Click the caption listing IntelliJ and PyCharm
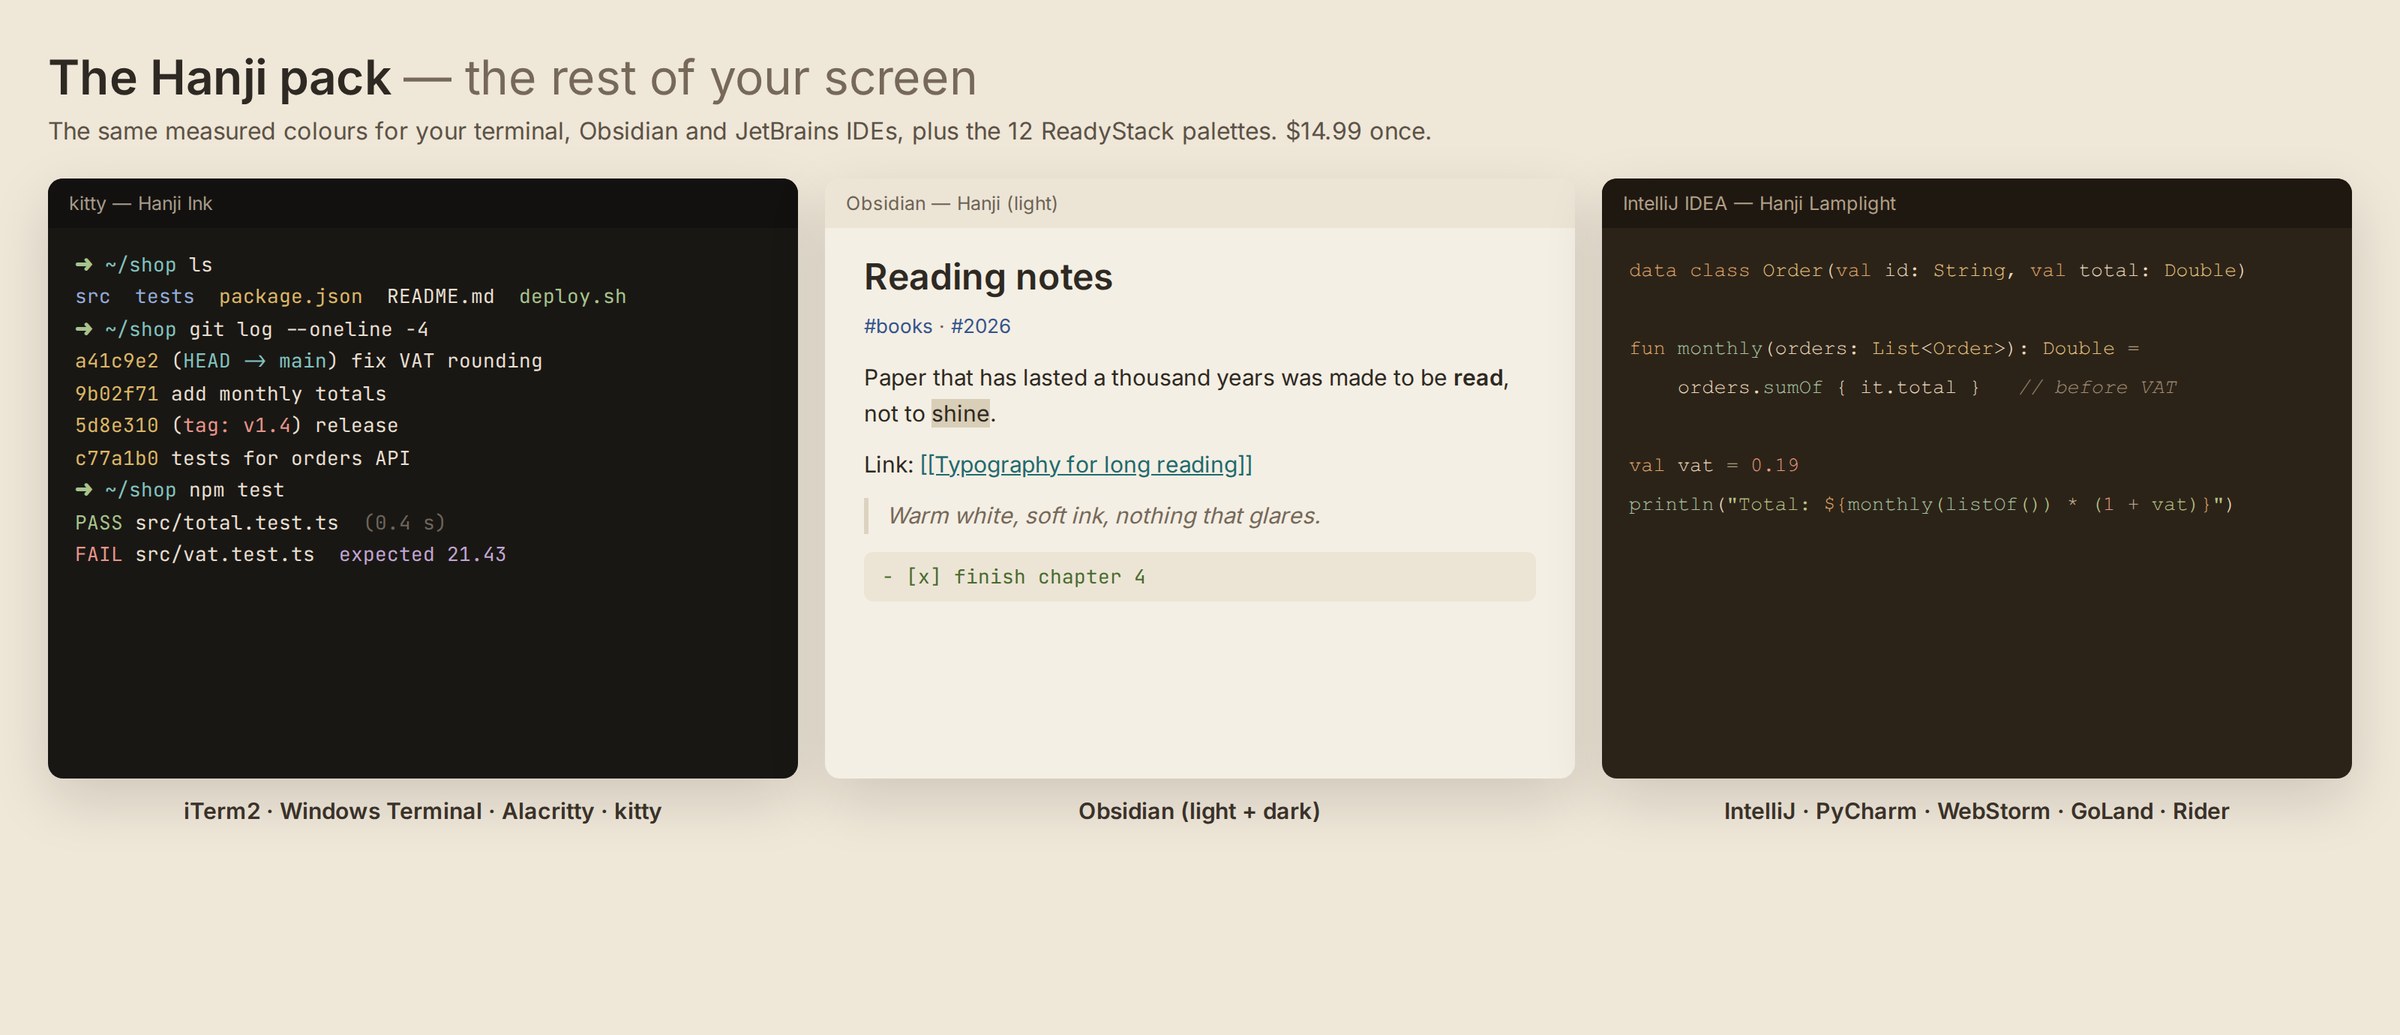Screen dimensions: 2400x1035 click(x=1976, y=811)
